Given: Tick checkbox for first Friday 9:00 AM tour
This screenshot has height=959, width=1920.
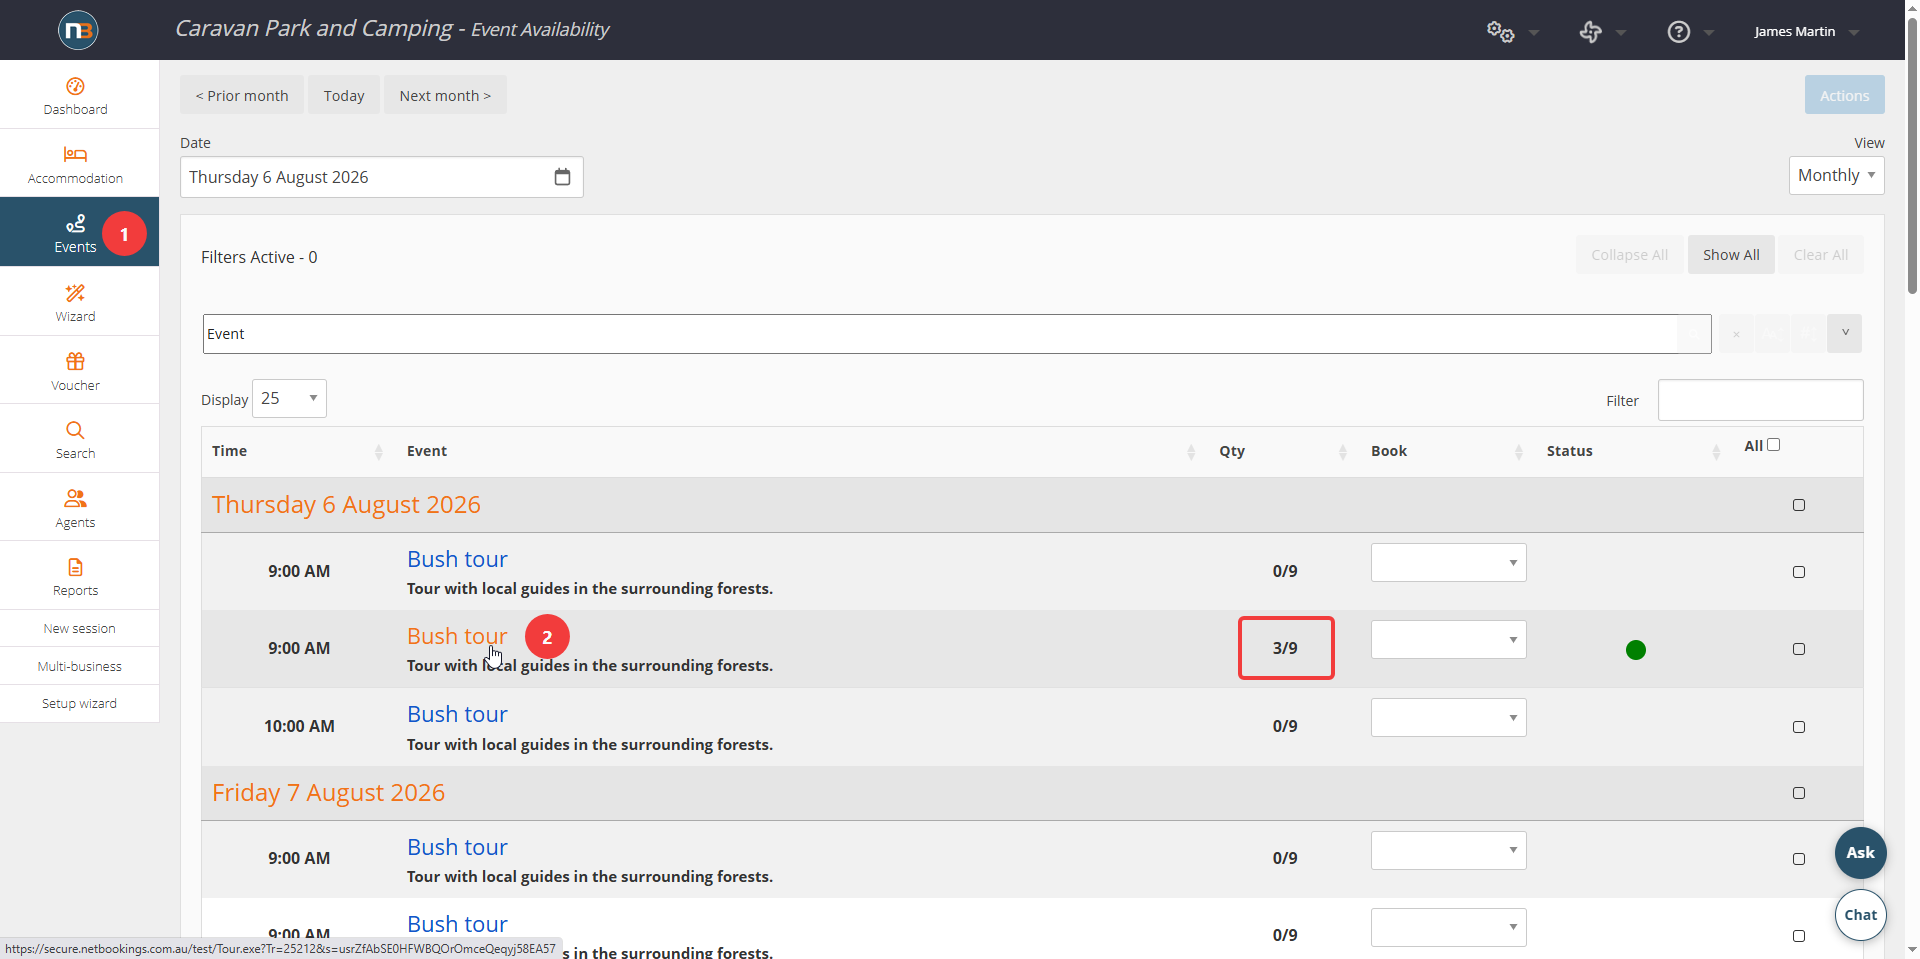Looking at the screenshot, I should point(1799,859).
